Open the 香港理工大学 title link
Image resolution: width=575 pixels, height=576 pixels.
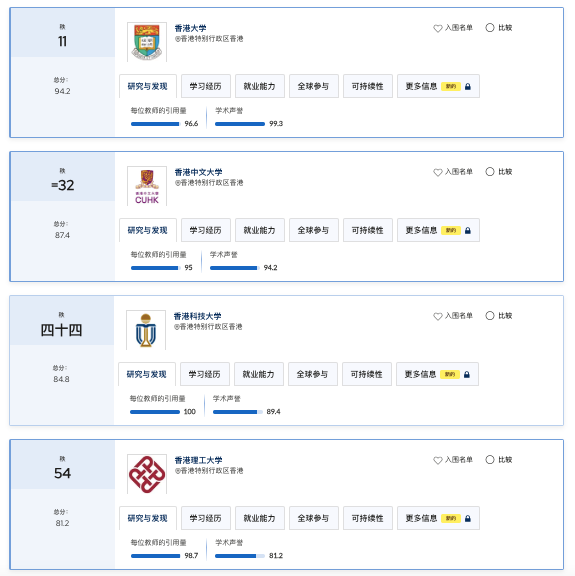(198, 460)
